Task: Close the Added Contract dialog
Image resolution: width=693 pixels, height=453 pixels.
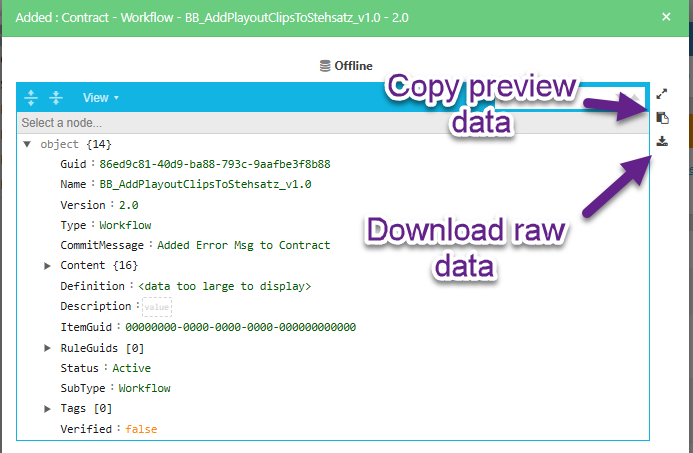Action: pos(667,17)
